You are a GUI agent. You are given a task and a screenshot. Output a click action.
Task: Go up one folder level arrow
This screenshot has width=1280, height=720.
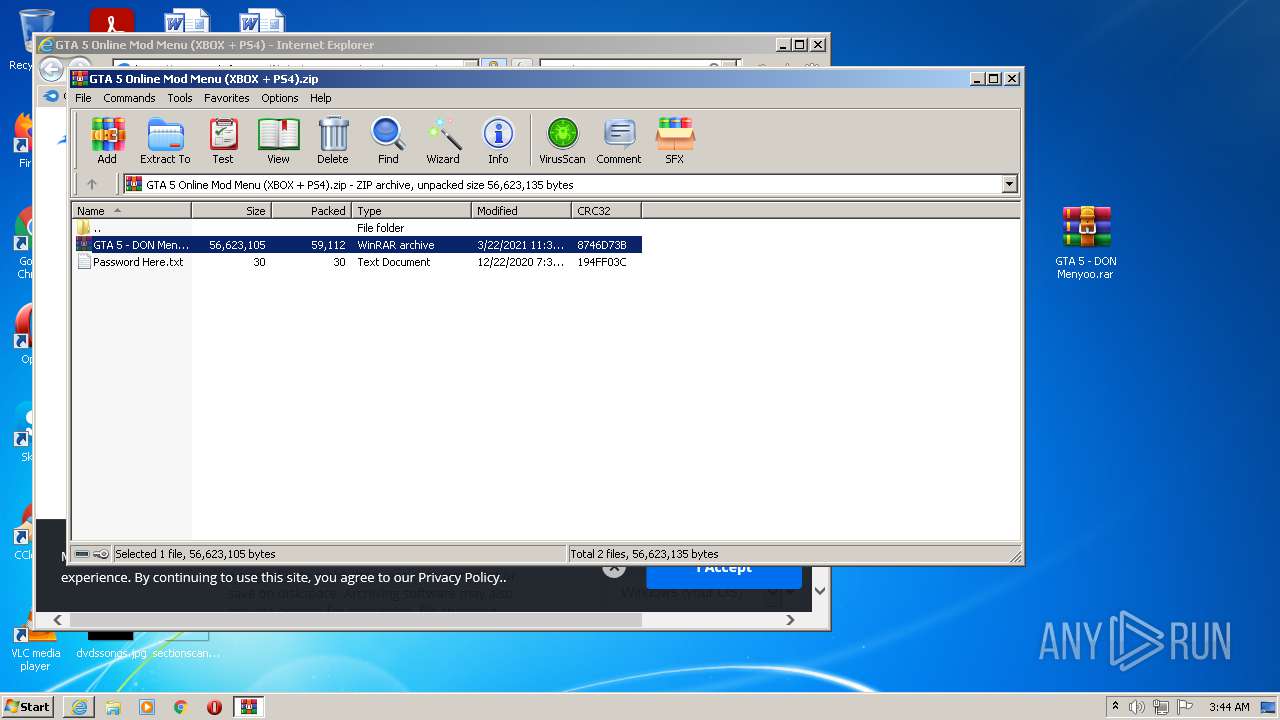(92, 184)
